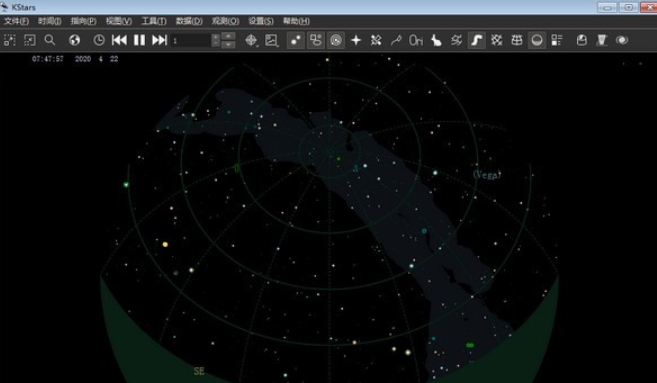Click the list-and-squares toolbar icon
This screenshot has height=383, width=657.
[x=557, y=40]
